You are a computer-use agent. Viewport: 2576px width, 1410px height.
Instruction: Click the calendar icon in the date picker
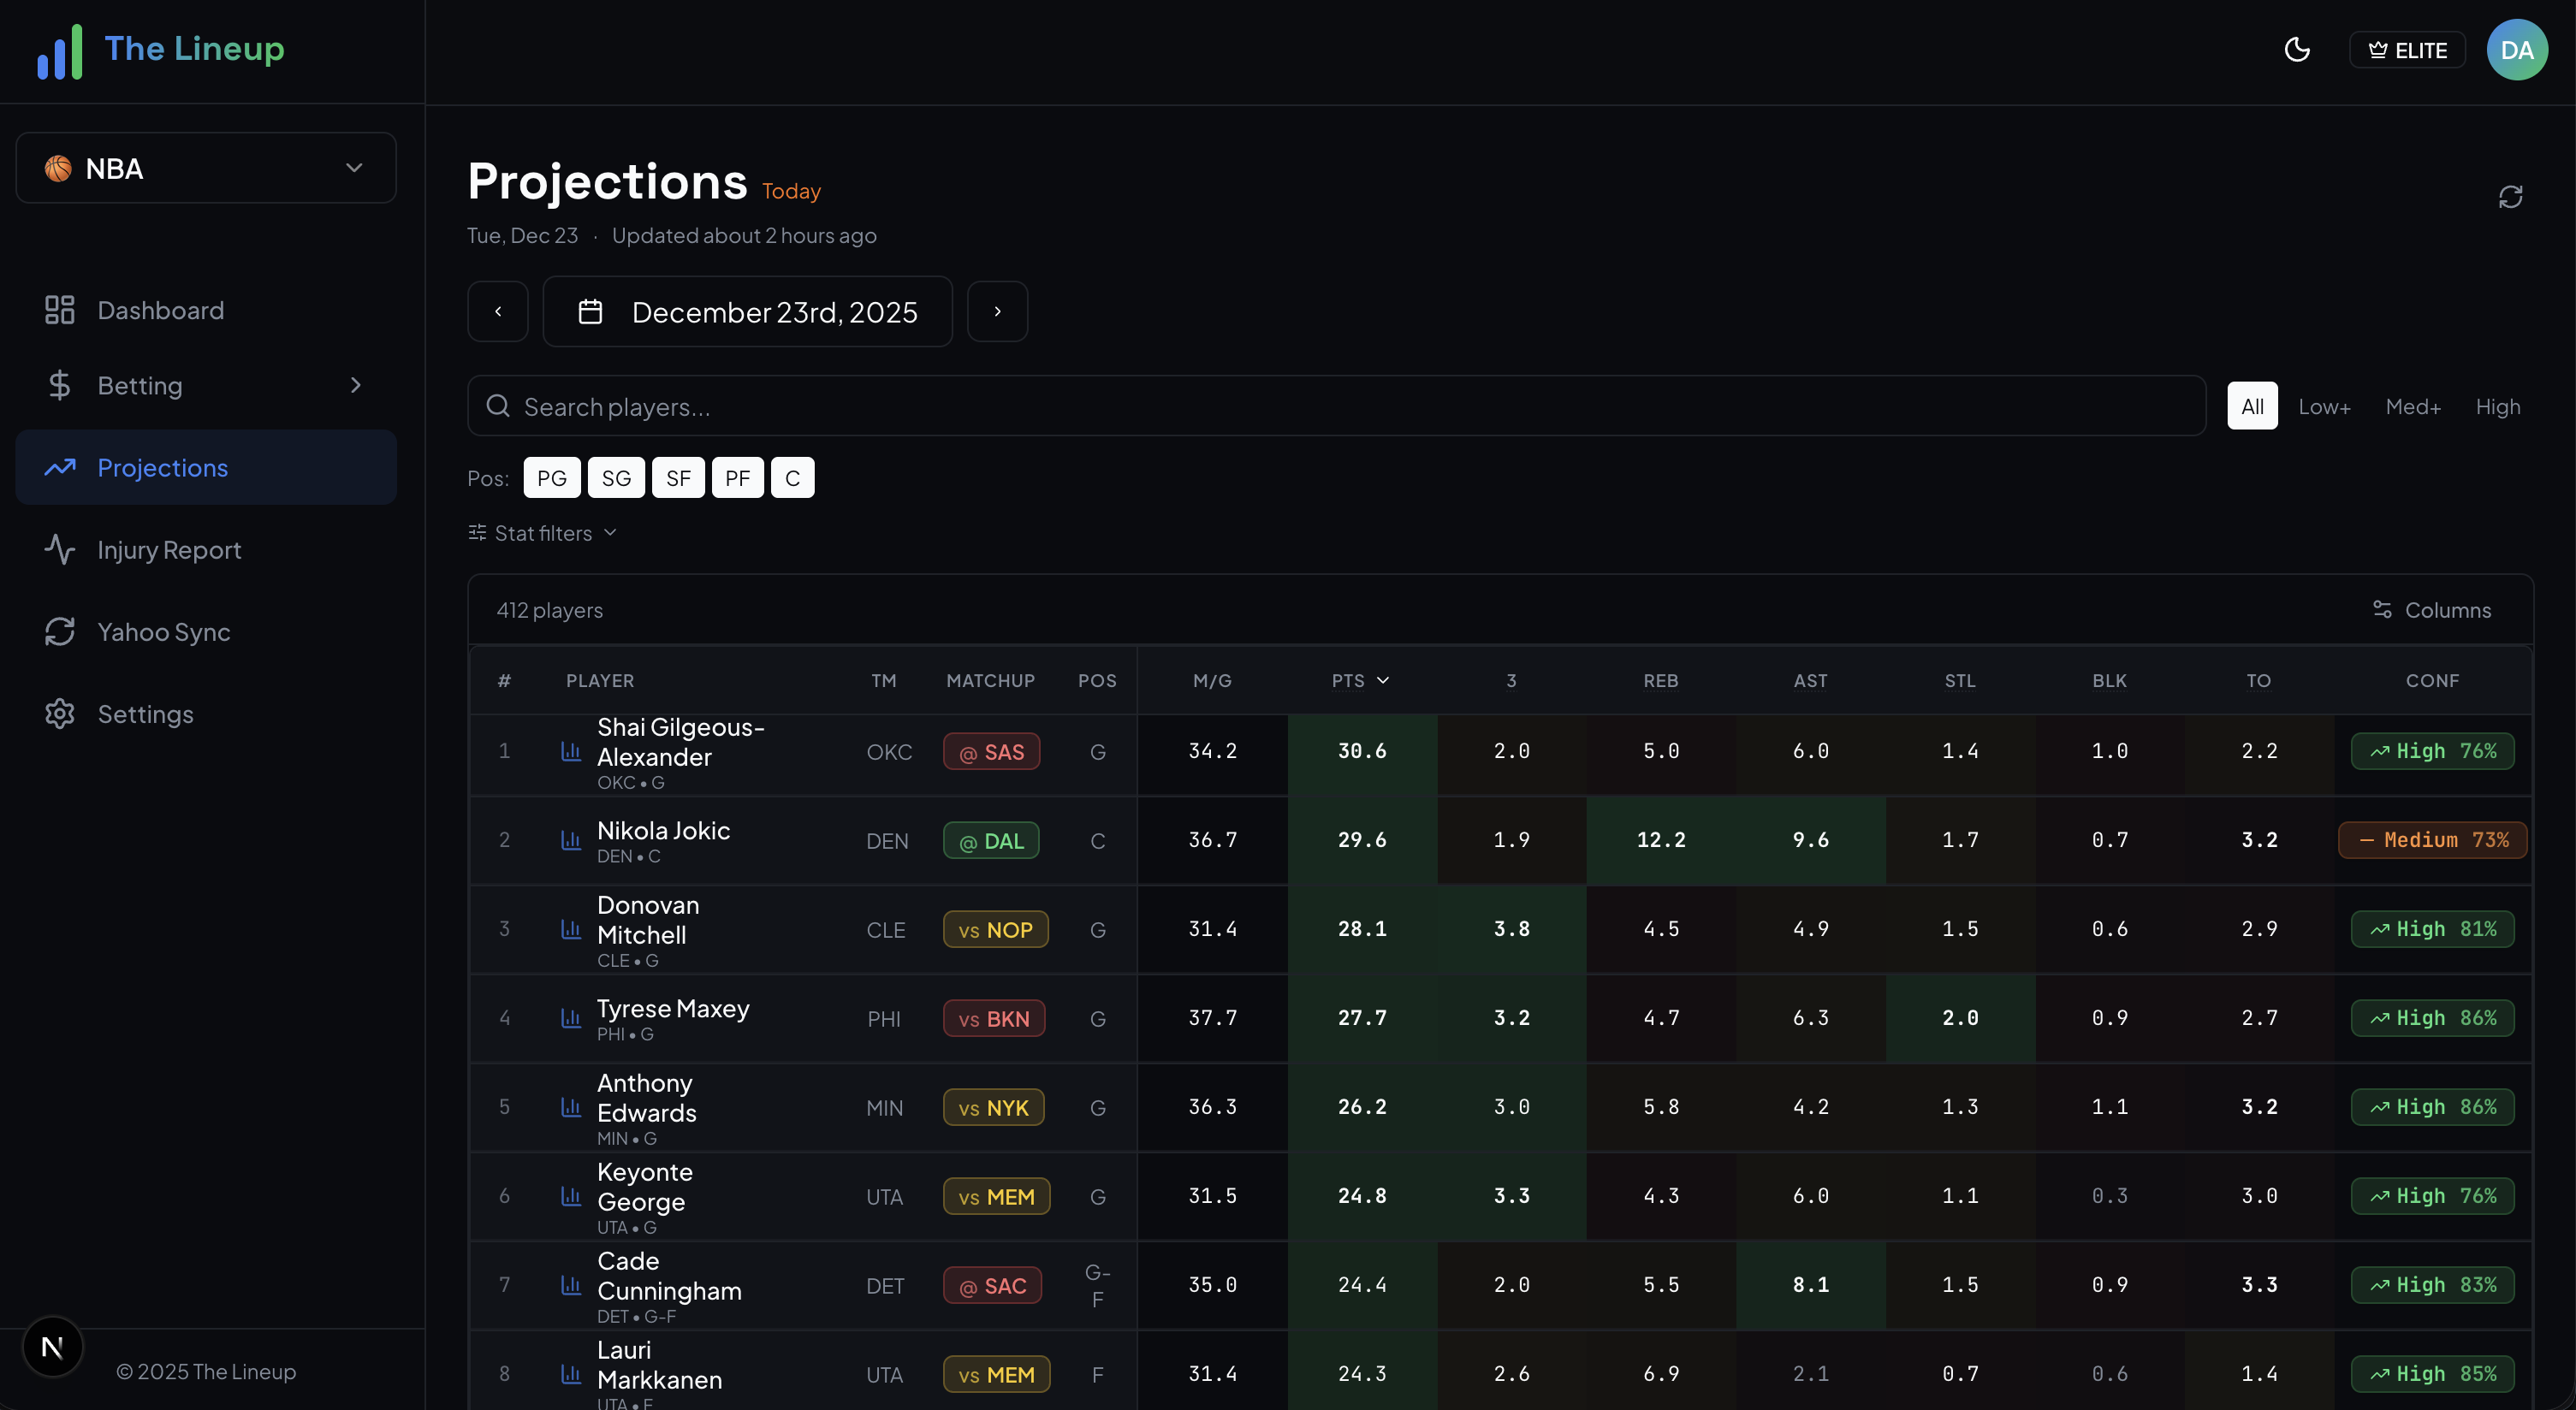[590, 311]
